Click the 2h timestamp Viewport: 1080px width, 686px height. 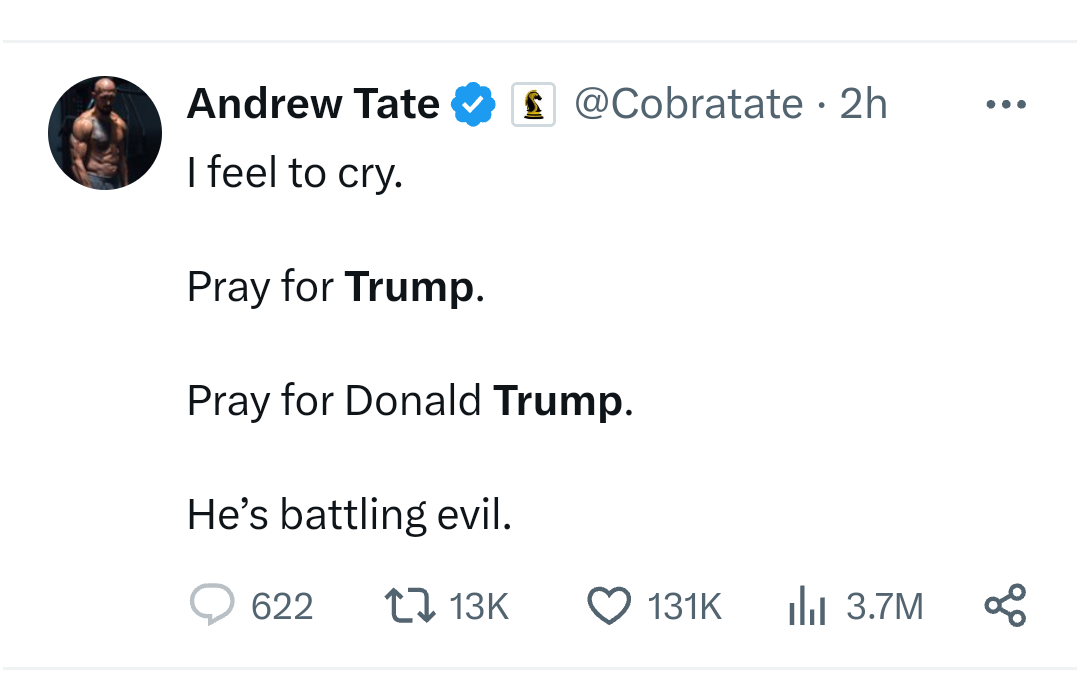coord(864,104)
